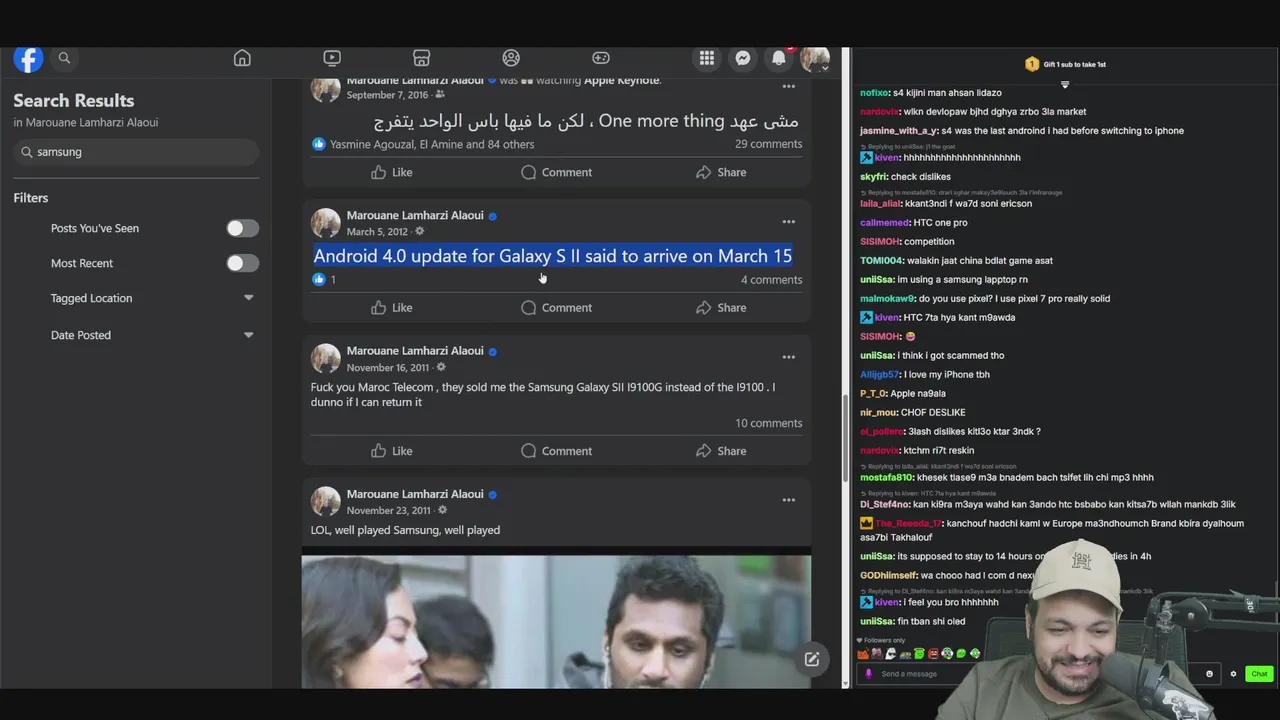Open the emoji picker in Twitch chat input
Viewport: 1280px width, 720px height.
point(1209,674)
